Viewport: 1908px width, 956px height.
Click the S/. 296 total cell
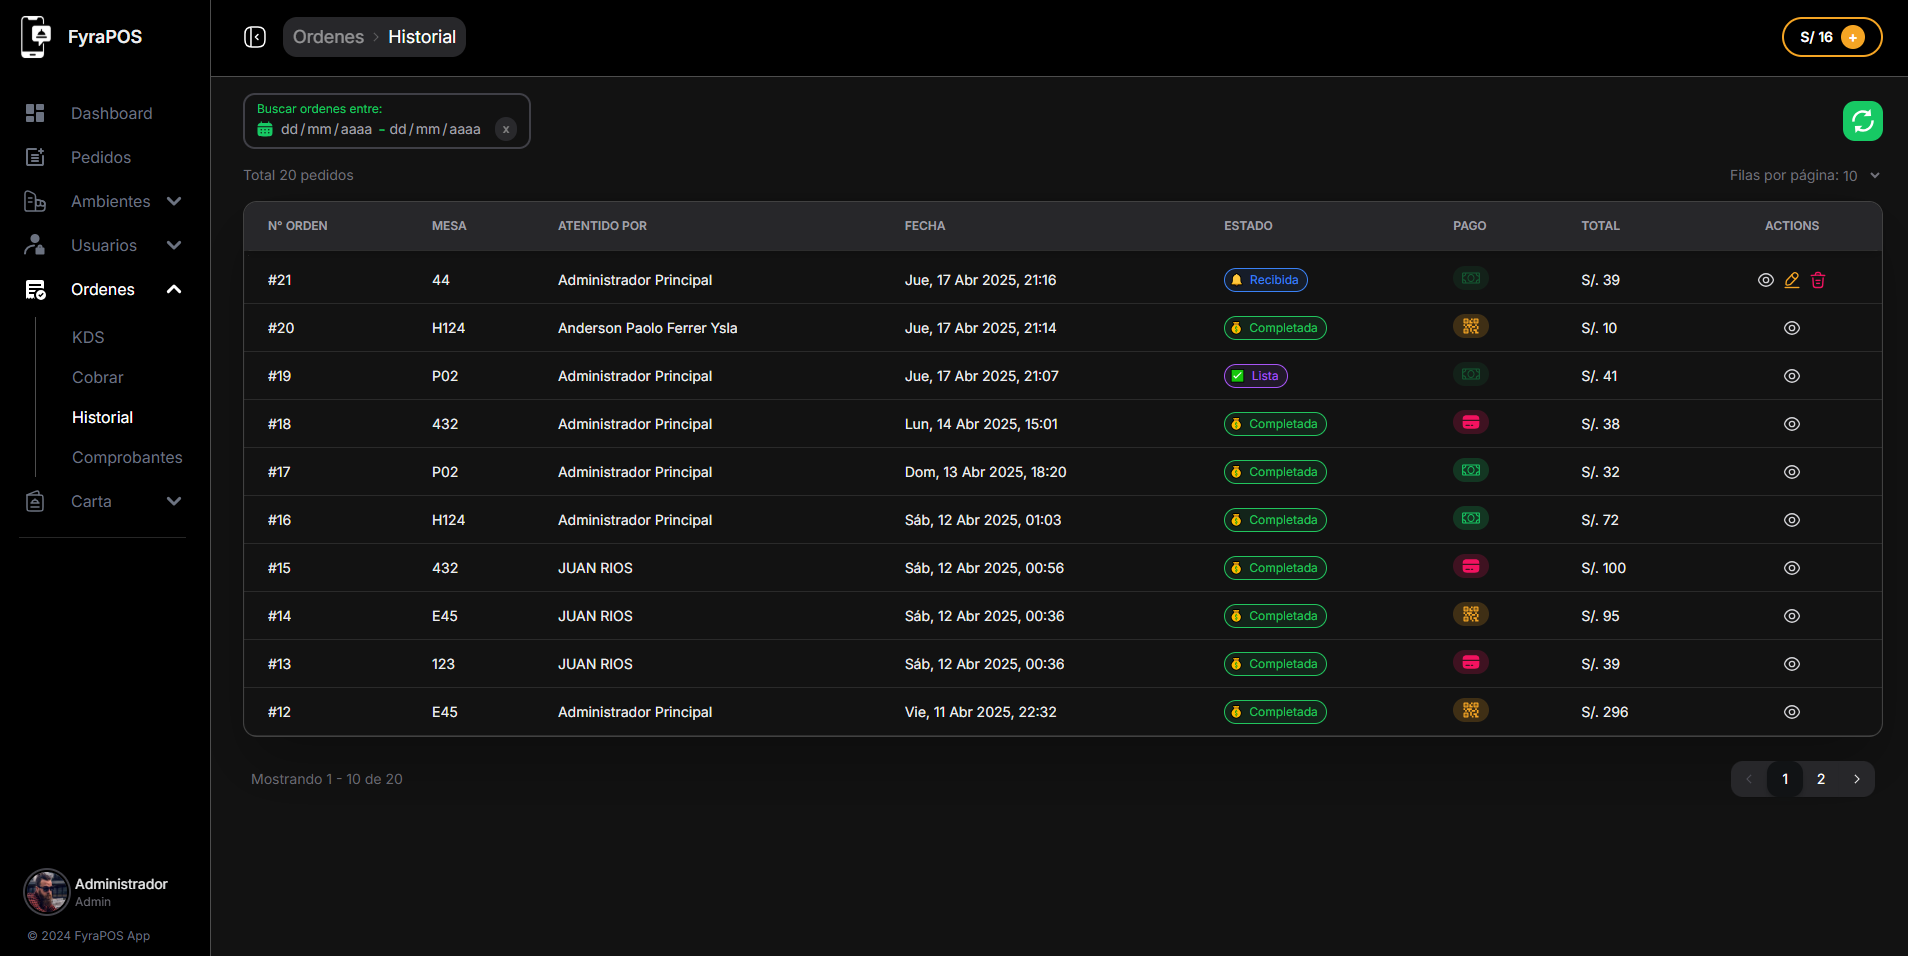point(1605,712)
